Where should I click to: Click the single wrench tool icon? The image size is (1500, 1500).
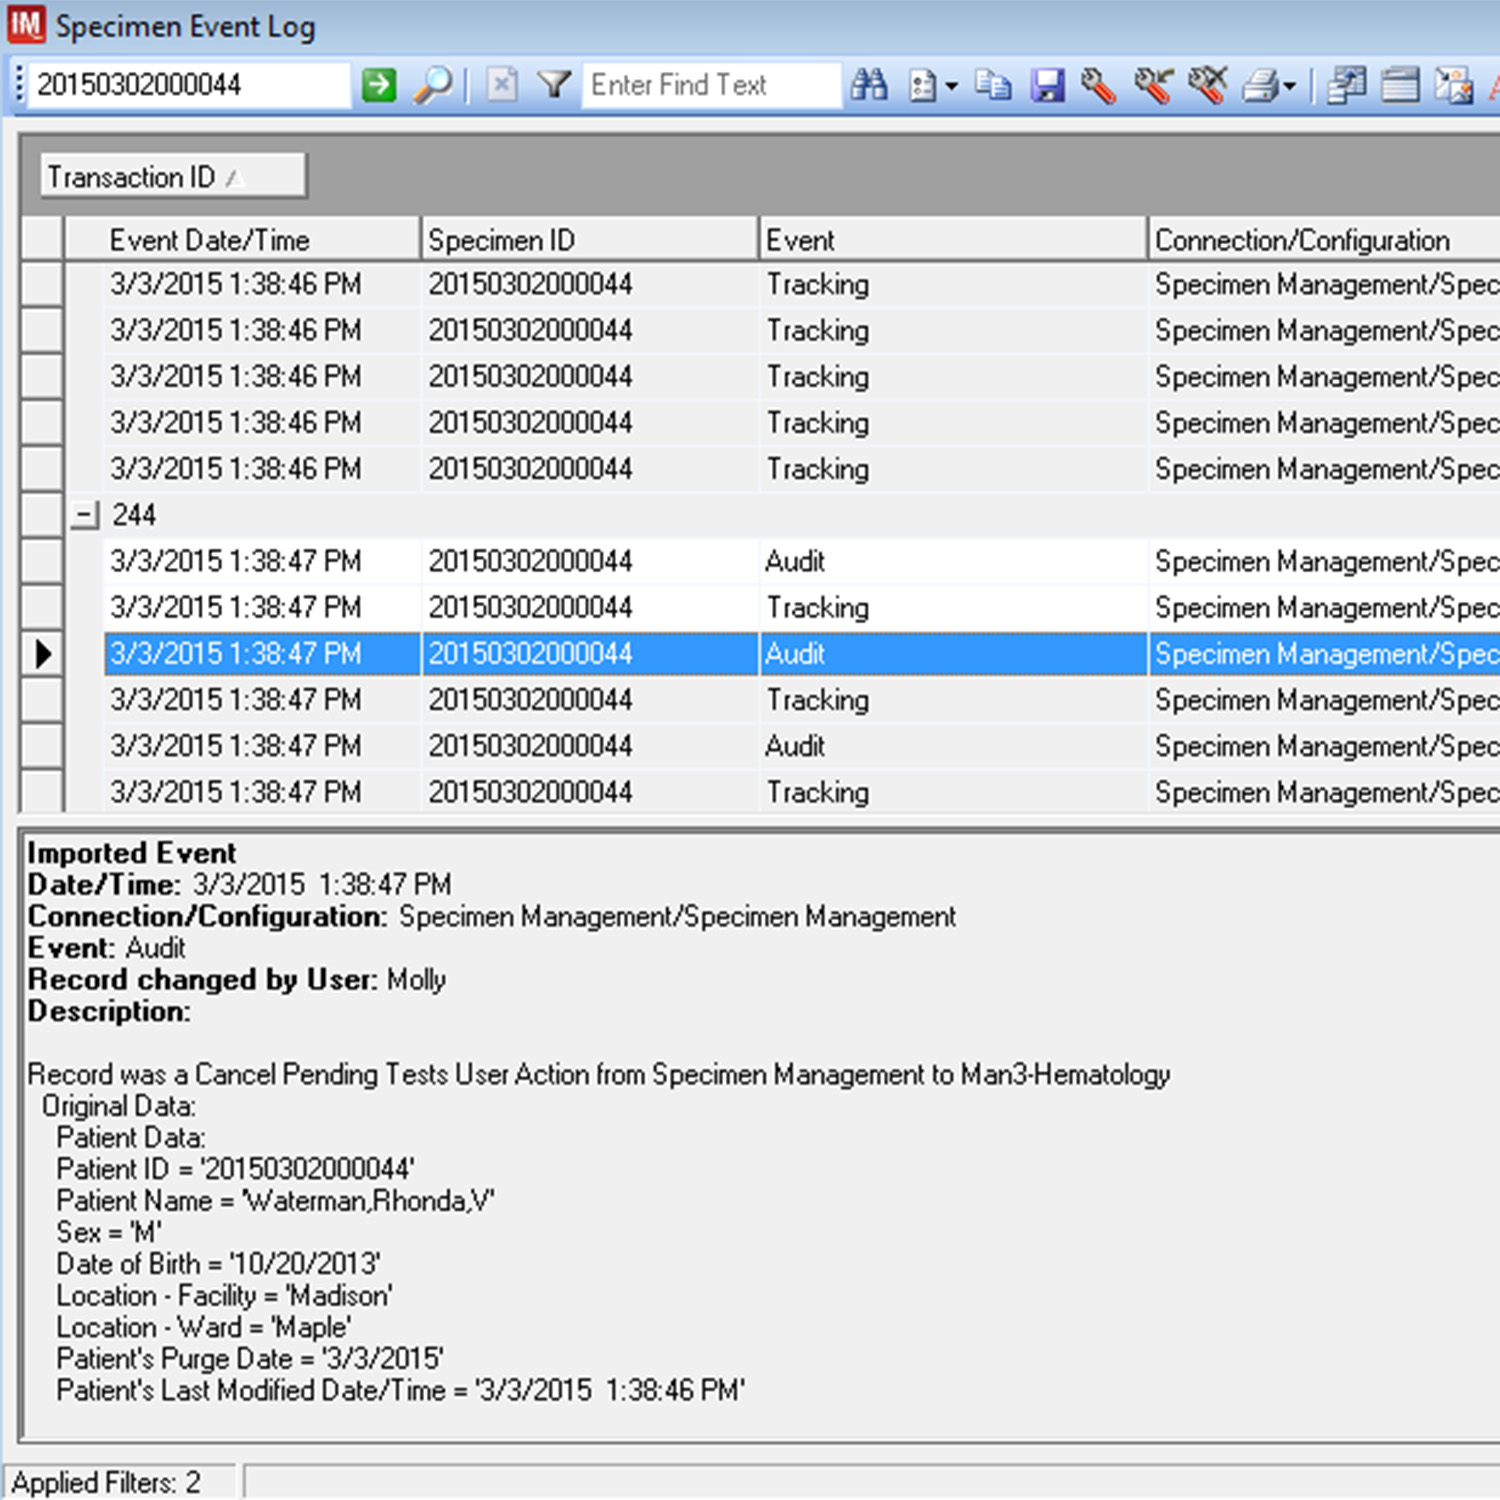click(x=1098, y=85)
